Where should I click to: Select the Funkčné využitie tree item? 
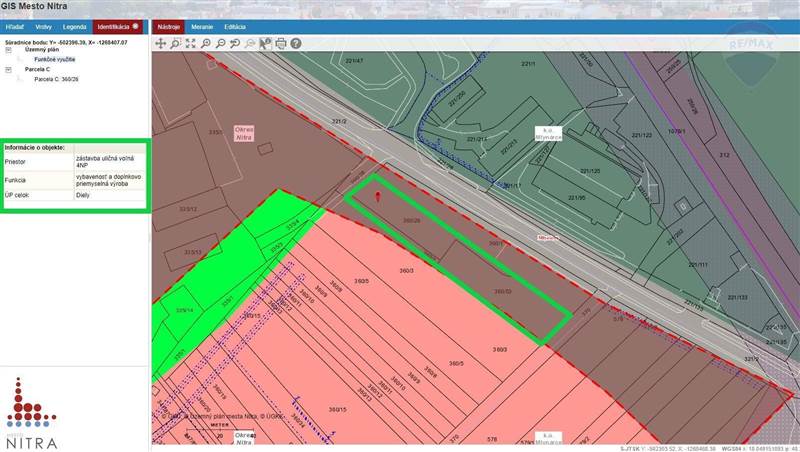(55, 60)
